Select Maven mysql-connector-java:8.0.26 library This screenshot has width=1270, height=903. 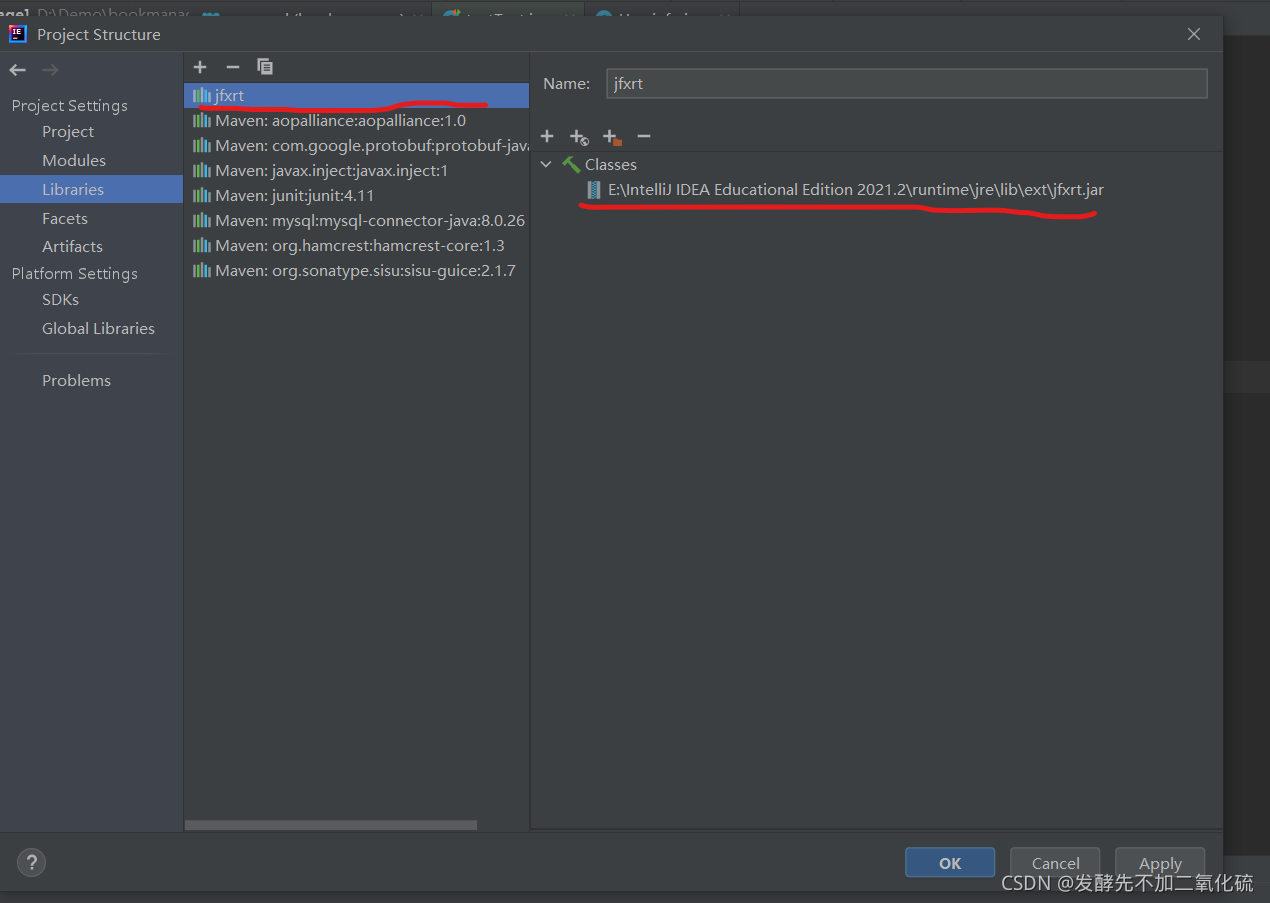[x=357, y=221]
